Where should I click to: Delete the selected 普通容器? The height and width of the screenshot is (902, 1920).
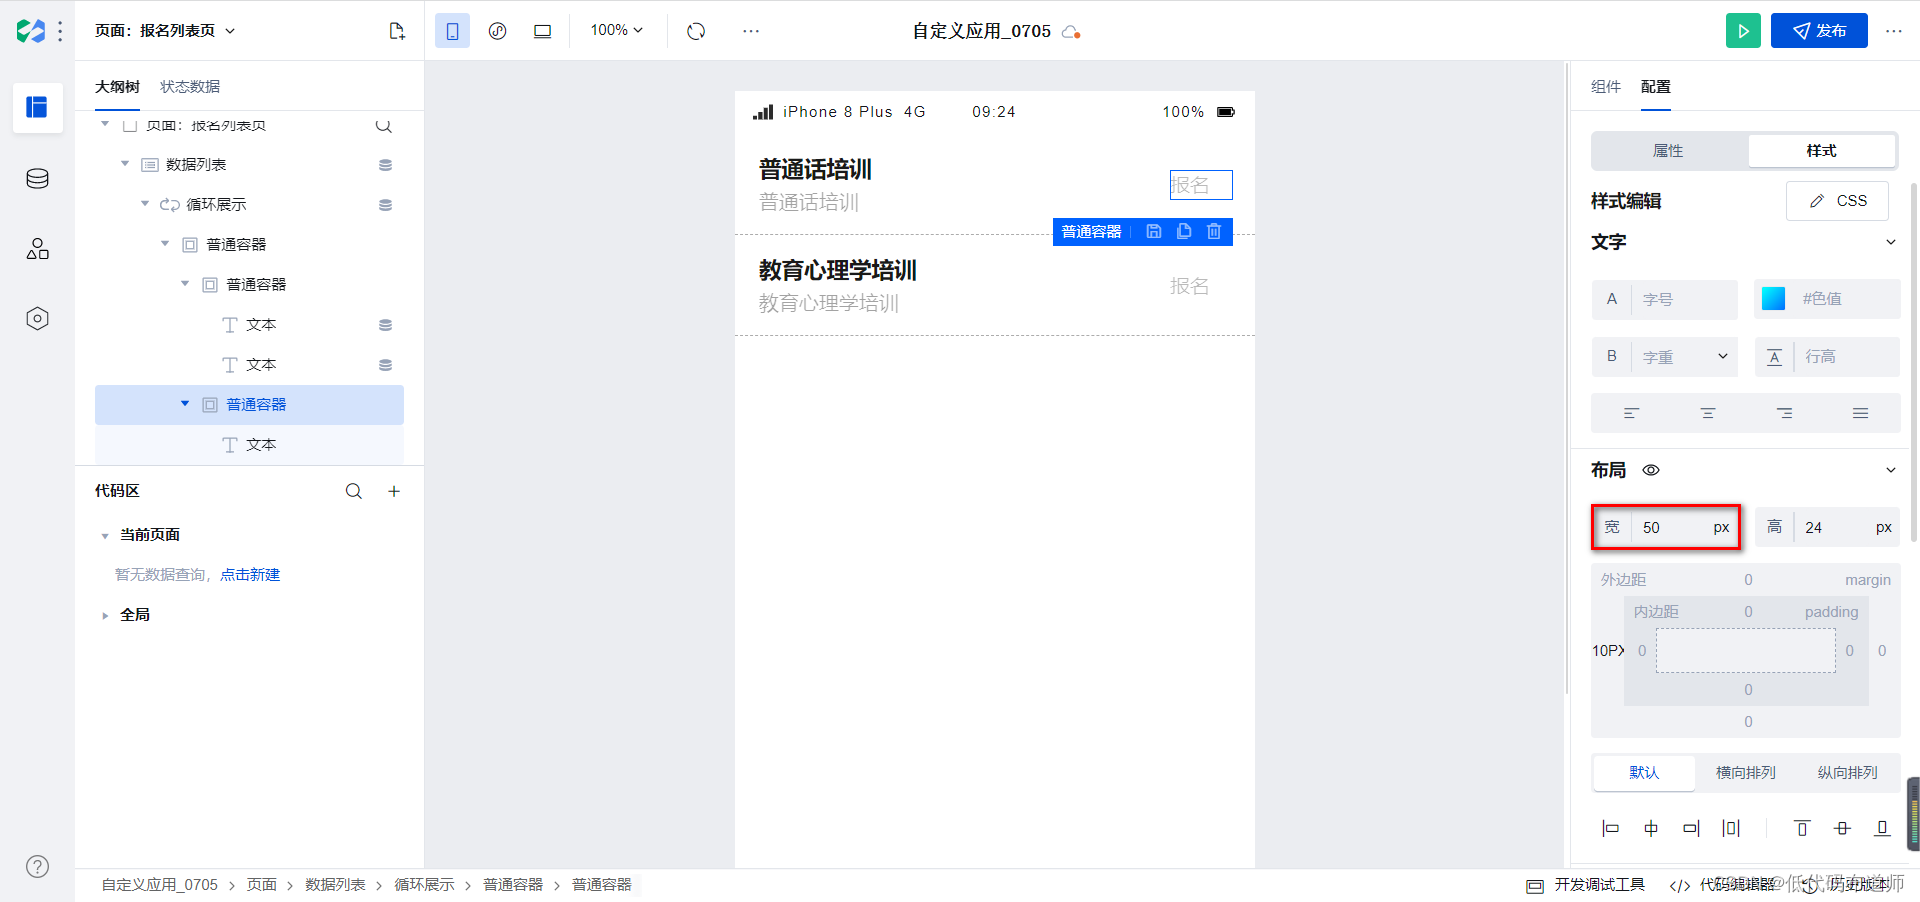click(x=1214, y=231)
